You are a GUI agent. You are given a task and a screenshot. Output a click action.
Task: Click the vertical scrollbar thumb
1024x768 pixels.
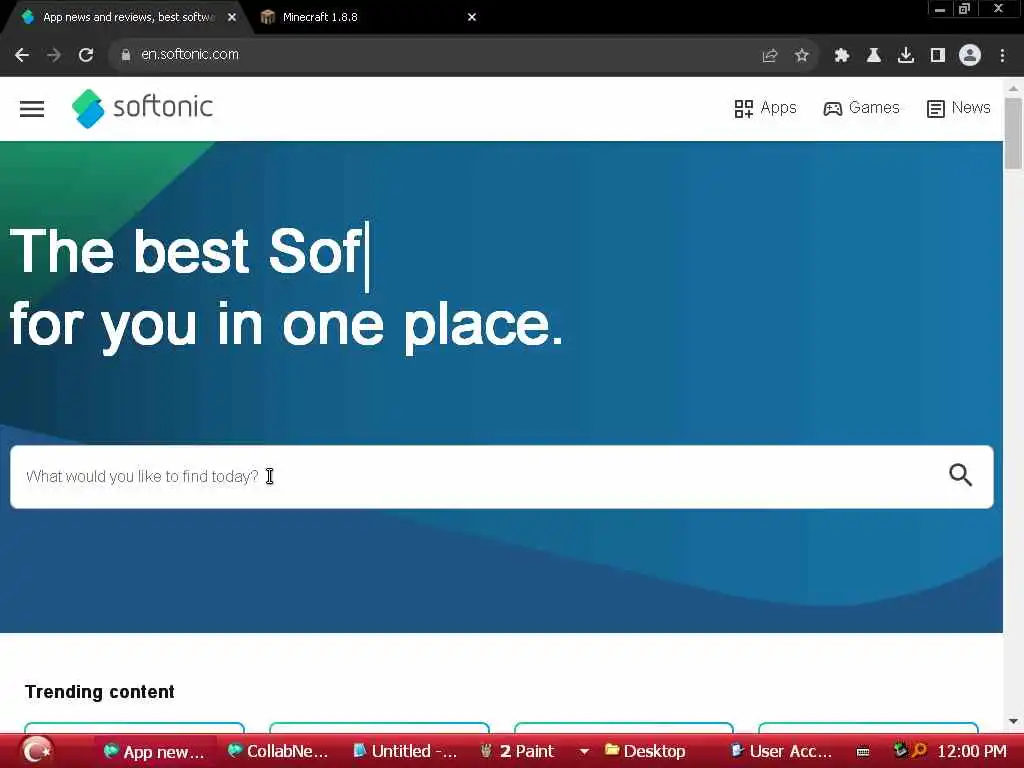1014,134
